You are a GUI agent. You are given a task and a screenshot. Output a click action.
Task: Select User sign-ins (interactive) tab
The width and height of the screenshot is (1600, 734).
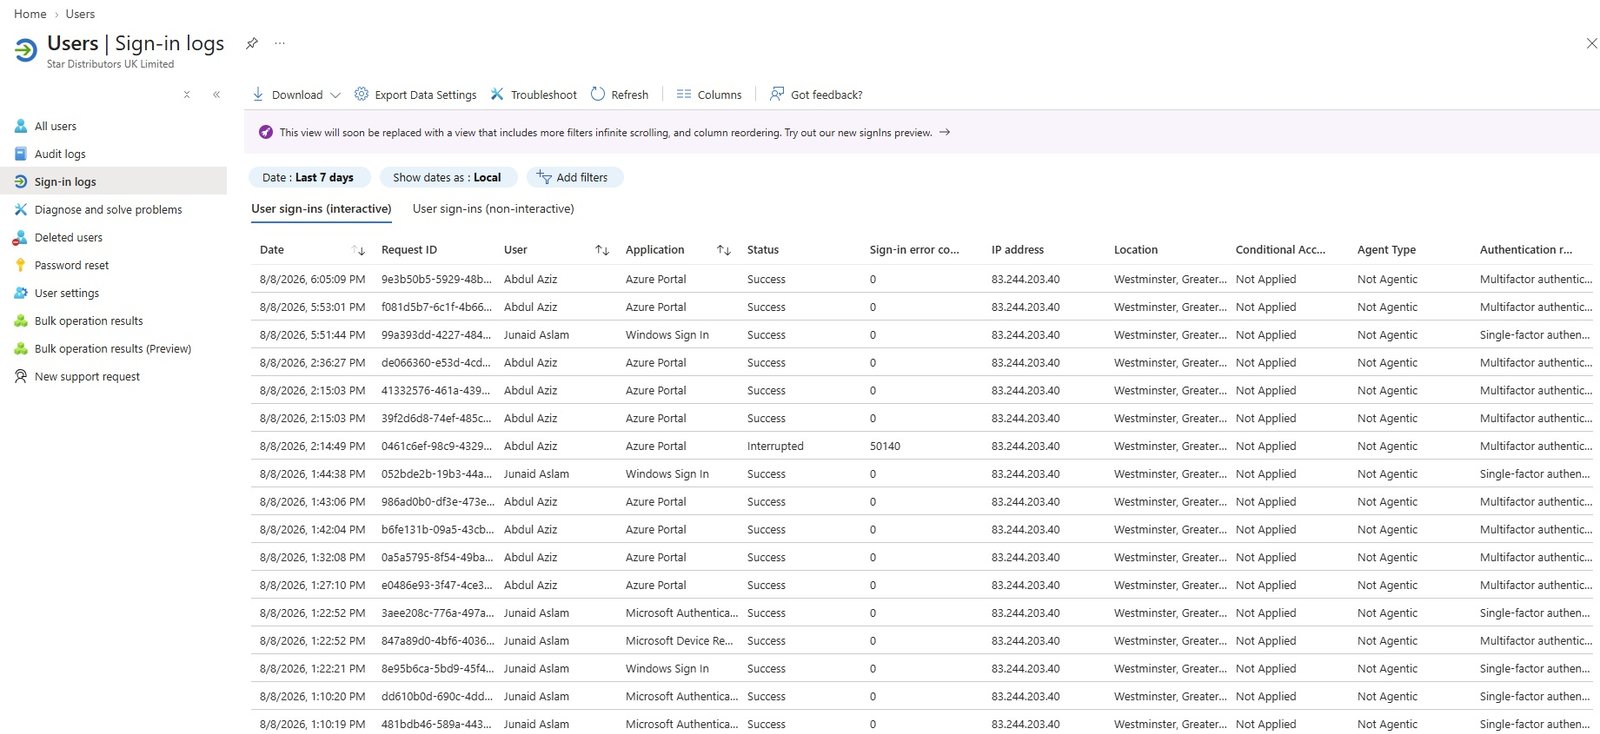click(321, 209)
